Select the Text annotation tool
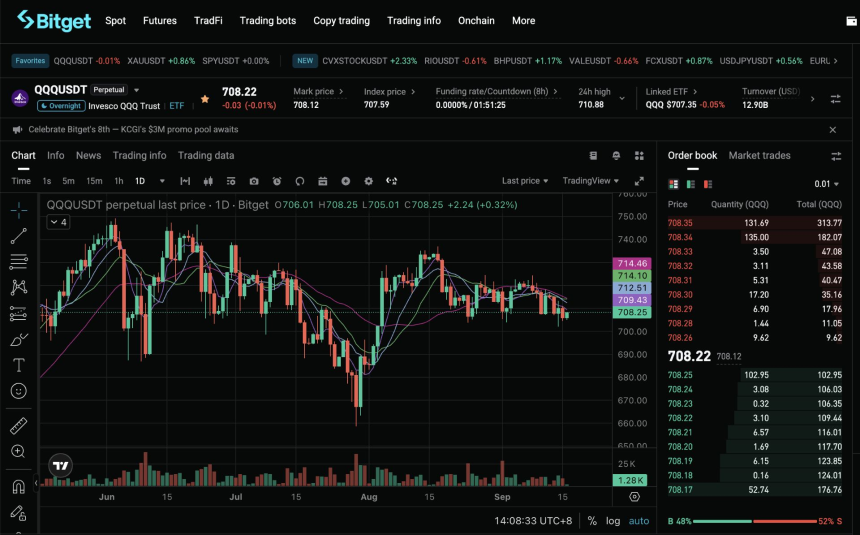Image resolution: width=860 pixels, height=535 pixels. coord(19,365)
